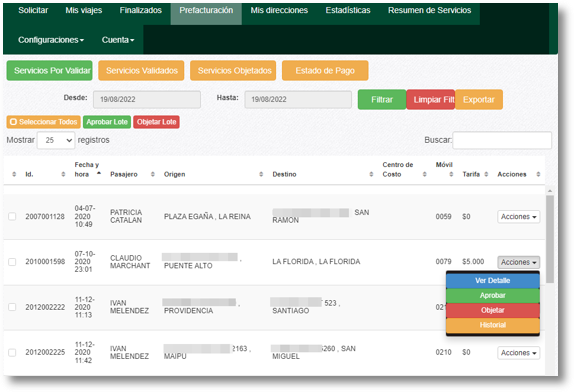Collapse Acciones dropdown for Claudio Marchant row
This screenshot has height=392, width=574.
pyautogui.click(x=518, y=262)
